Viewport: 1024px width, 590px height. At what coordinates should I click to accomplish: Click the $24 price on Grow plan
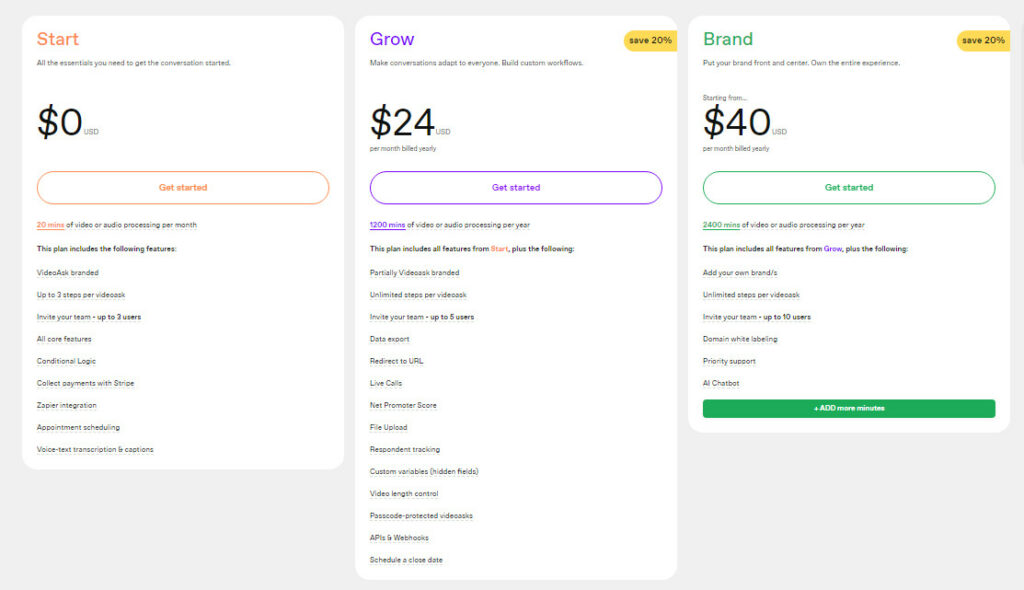(x=400, y=120)
